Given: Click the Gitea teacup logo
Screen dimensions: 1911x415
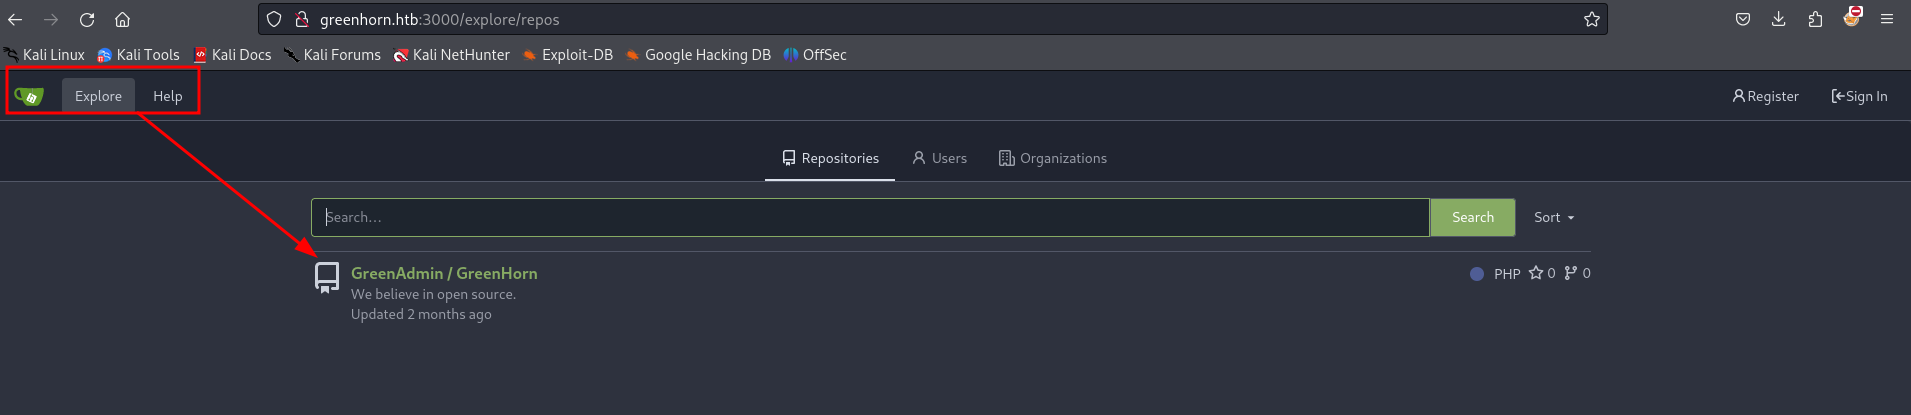Looking at the screenshot, I should pos(29,96).
